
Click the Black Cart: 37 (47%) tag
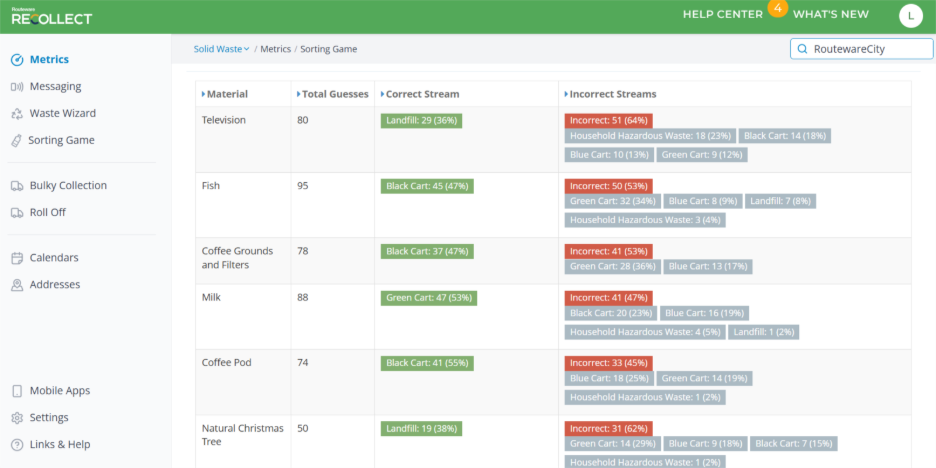tap(427, 251)
